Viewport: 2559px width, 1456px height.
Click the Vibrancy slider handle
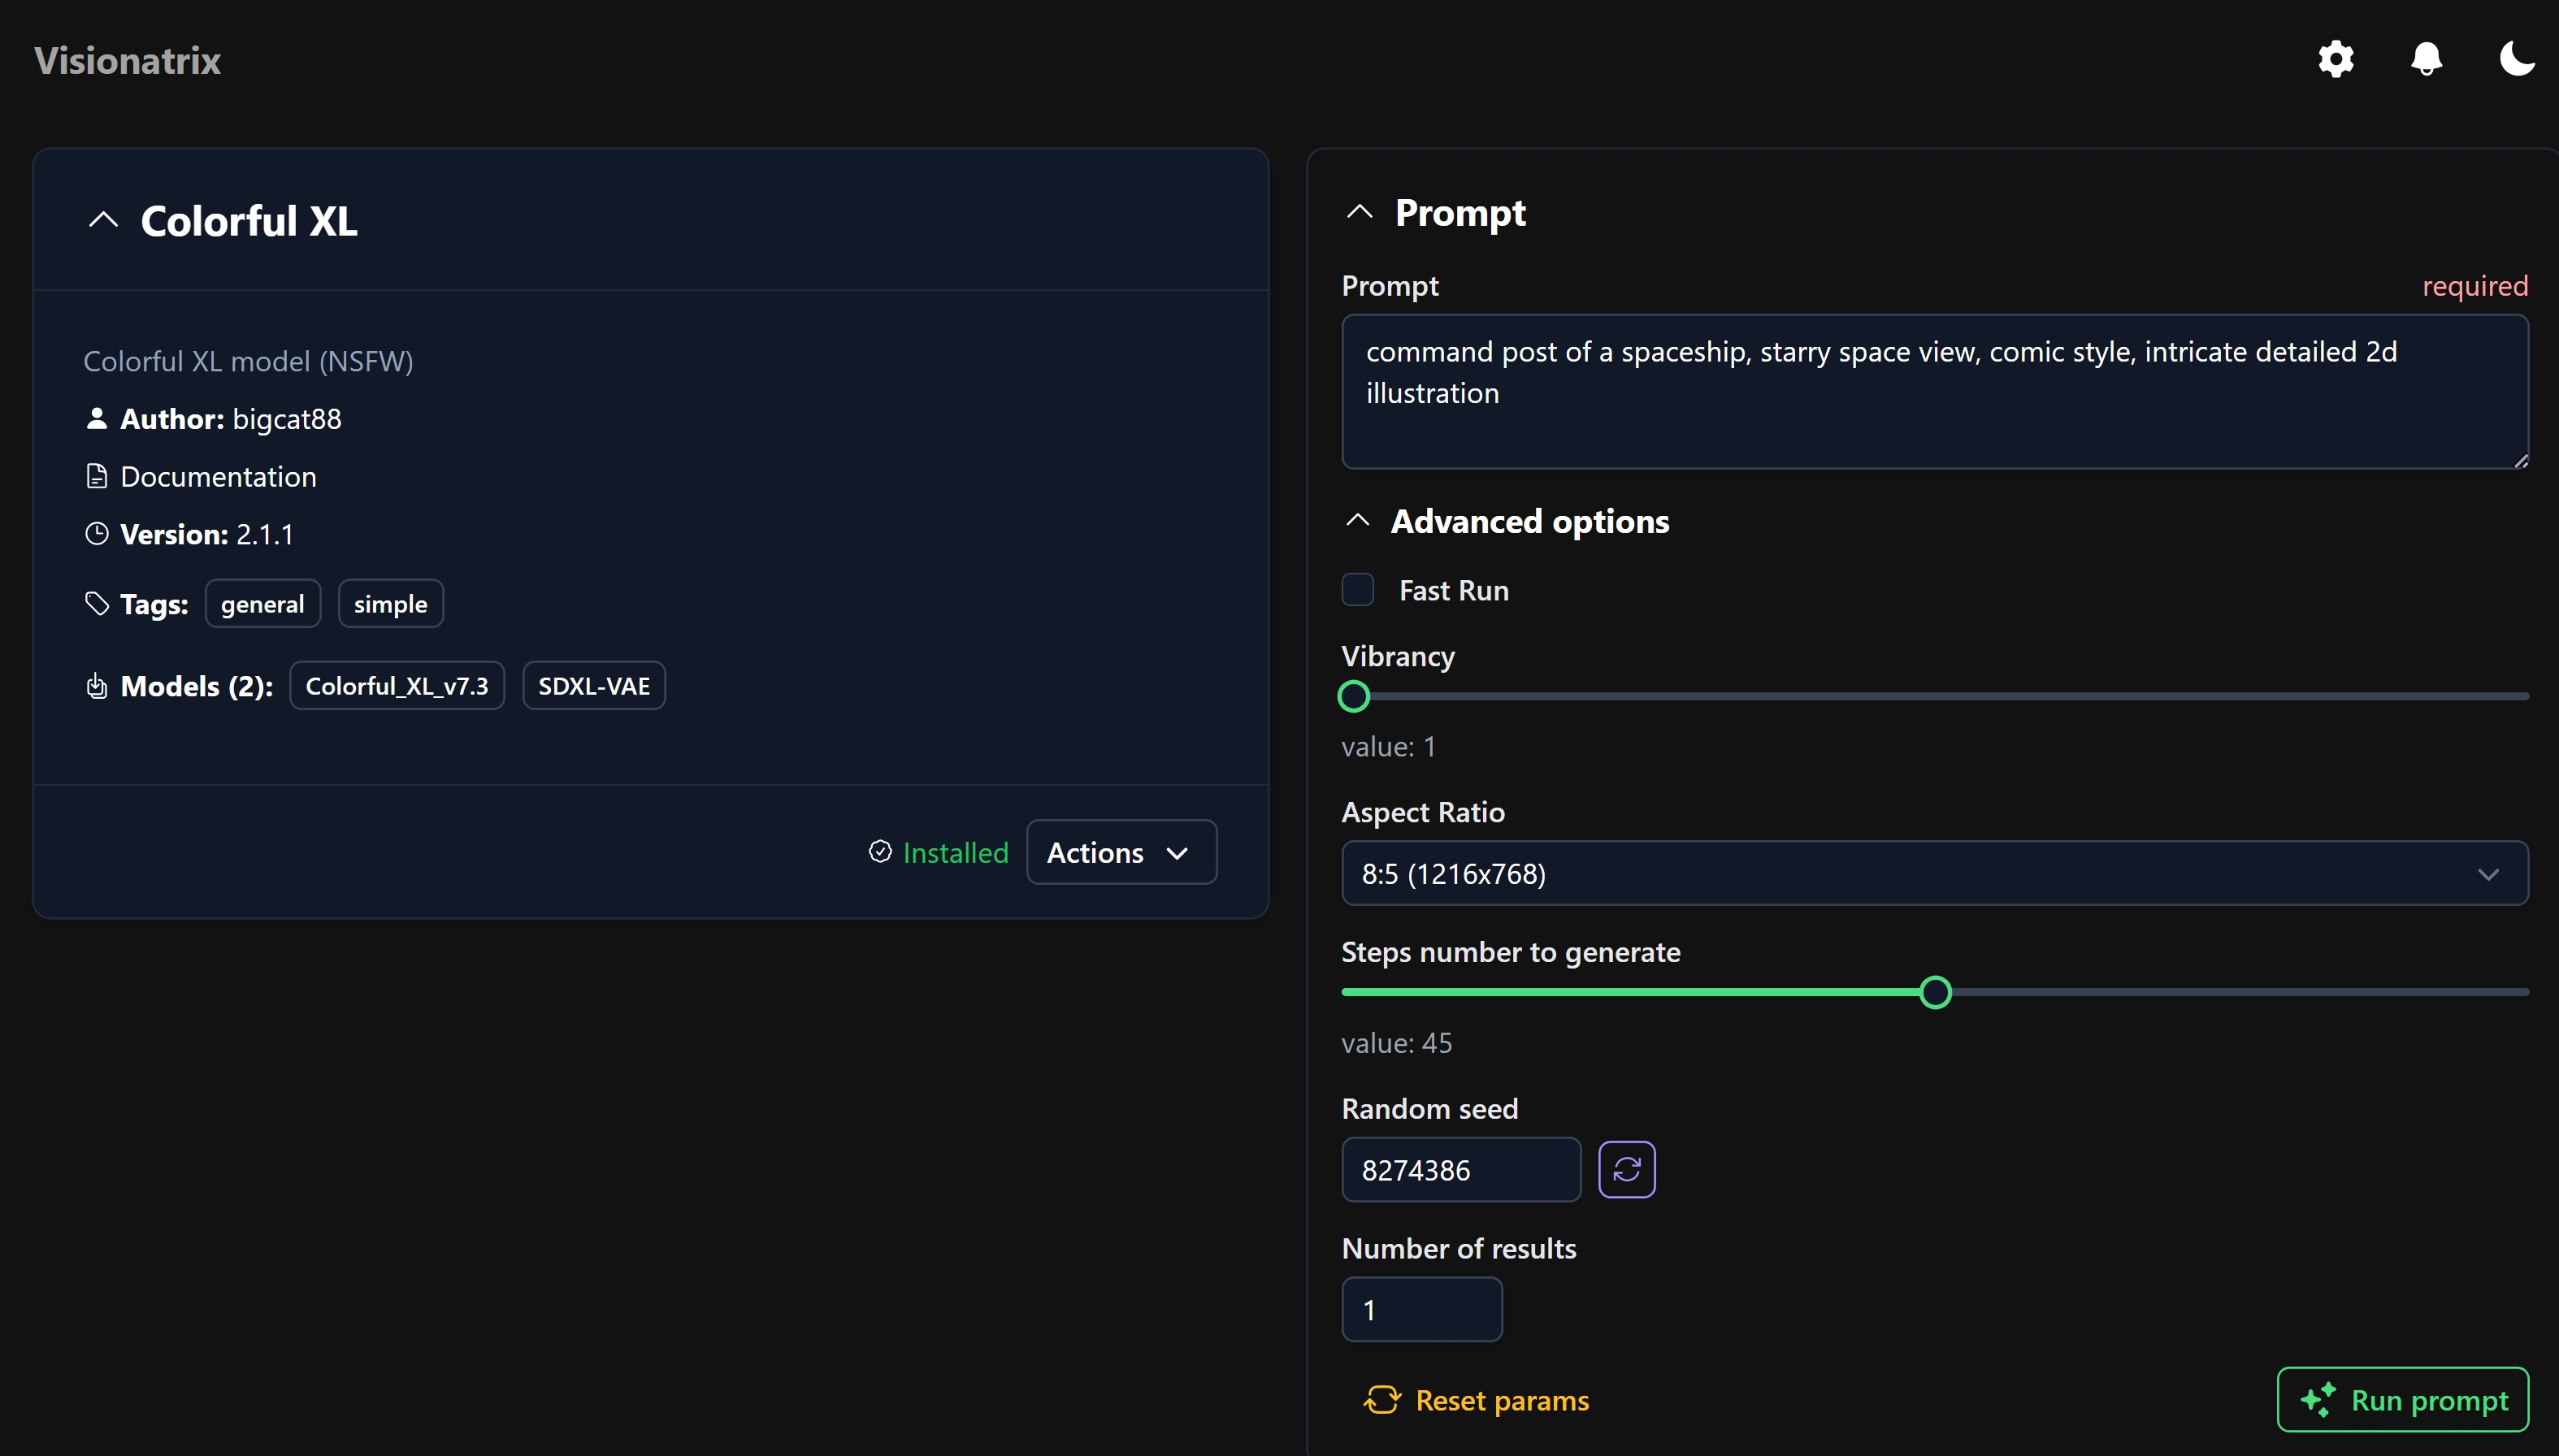[1354, 696]
